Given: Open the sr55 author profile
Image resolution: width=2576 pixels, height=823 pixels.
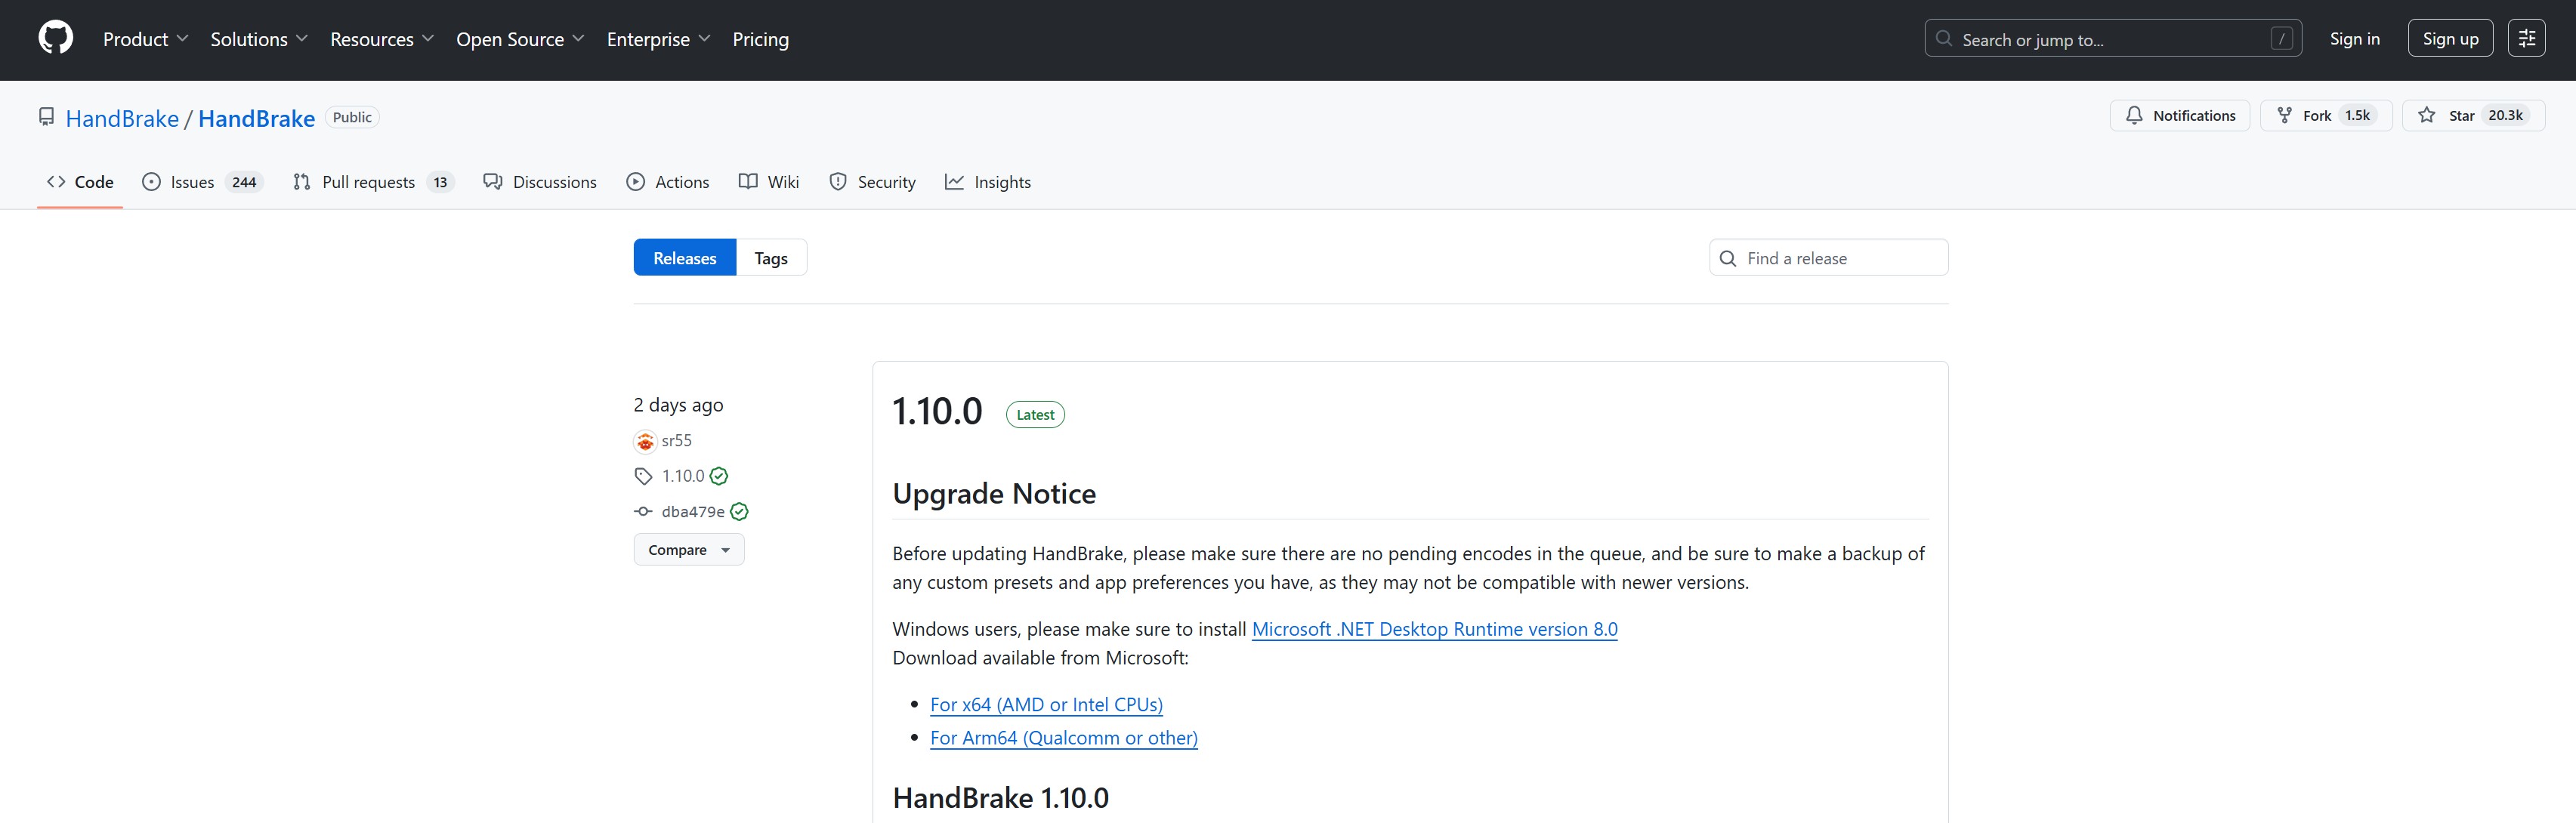Looking at the screenshot, I should click(677, 440).
